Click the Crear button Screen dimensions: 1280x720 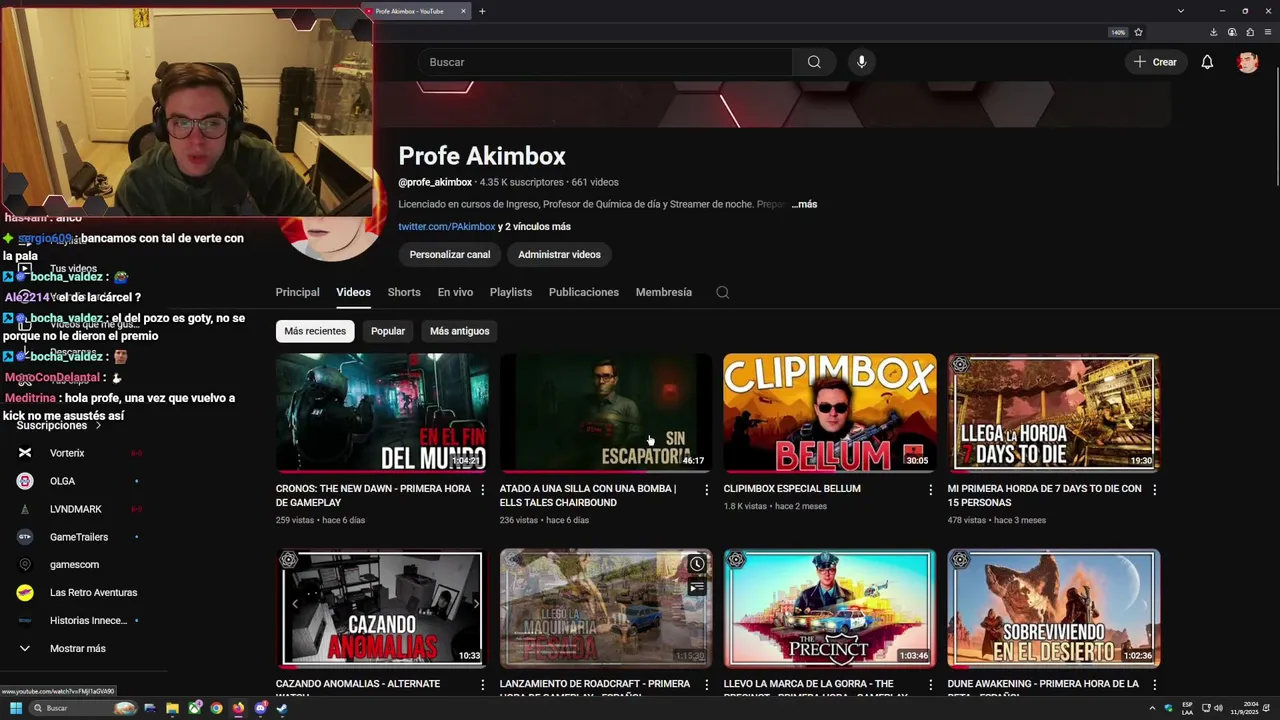[1155, 62]
